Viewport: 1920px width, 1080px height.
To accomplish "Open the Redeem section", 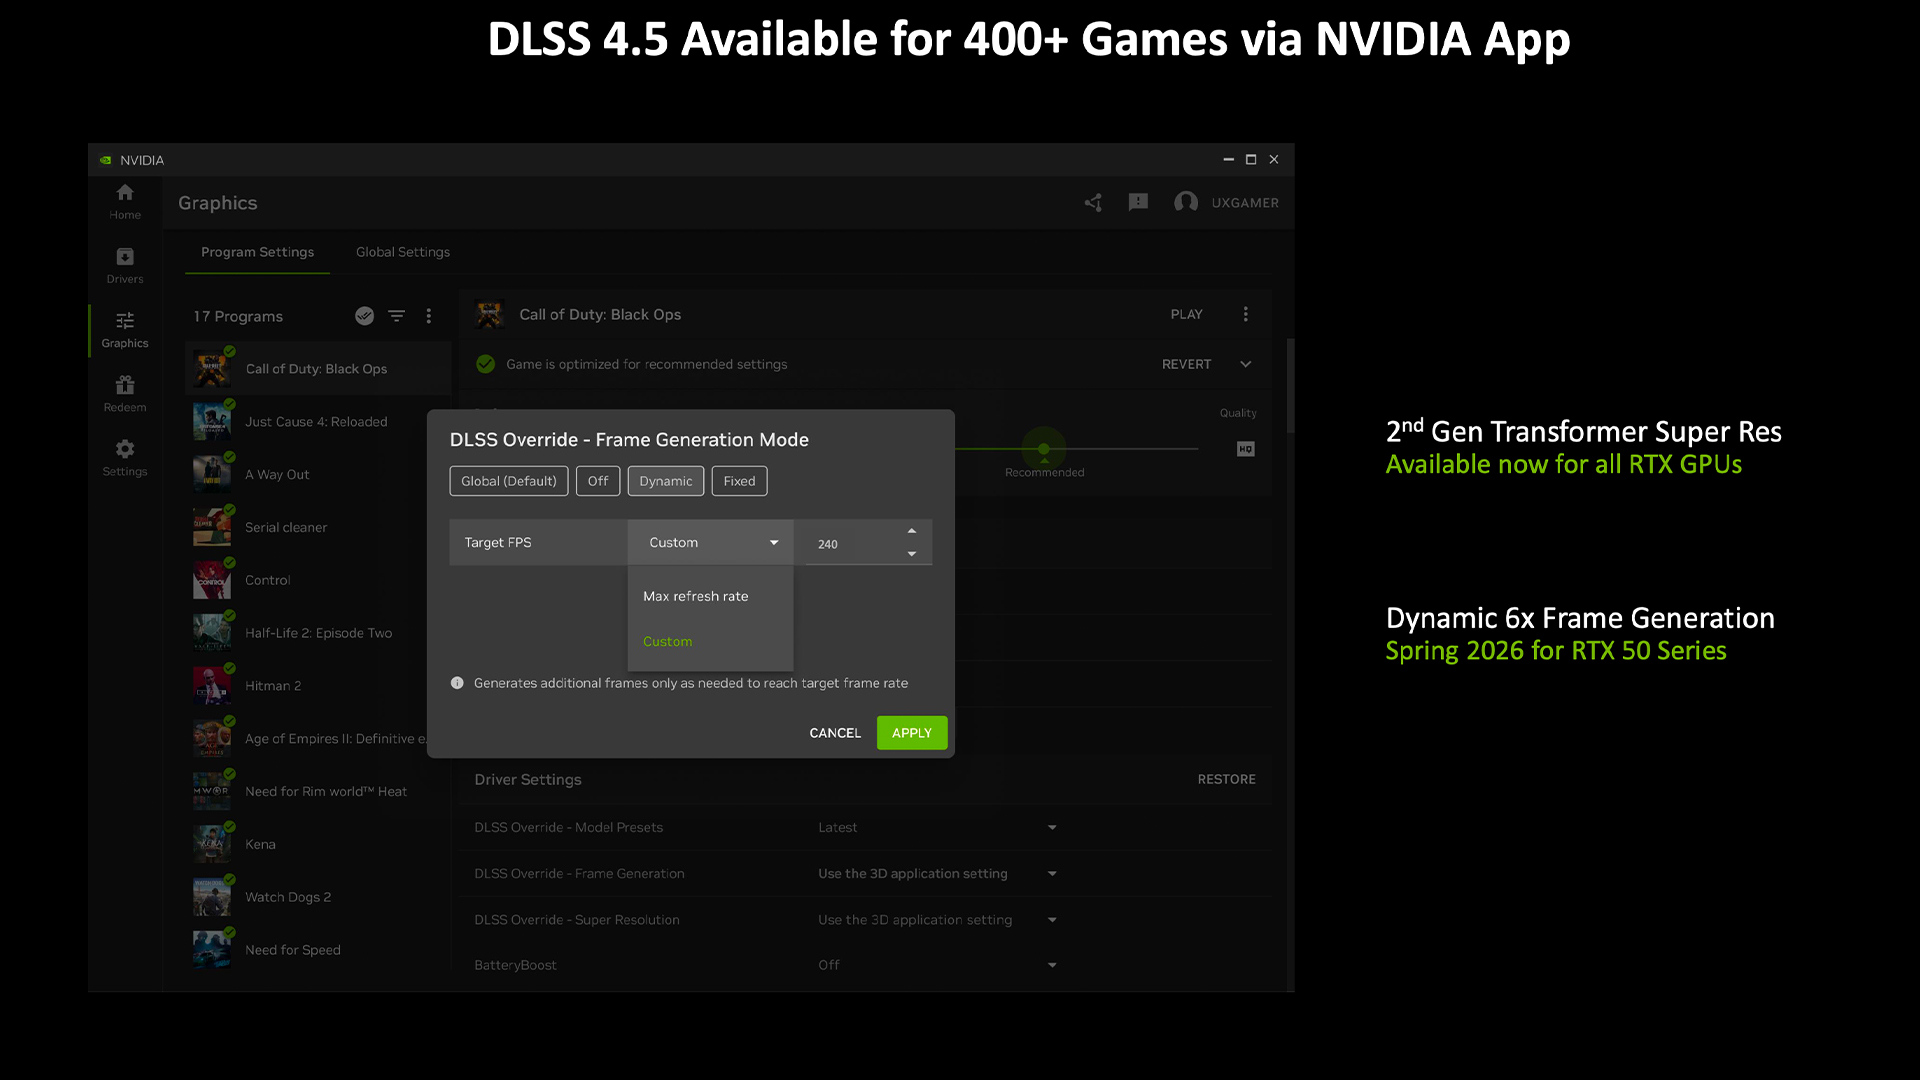I will 124,393.
